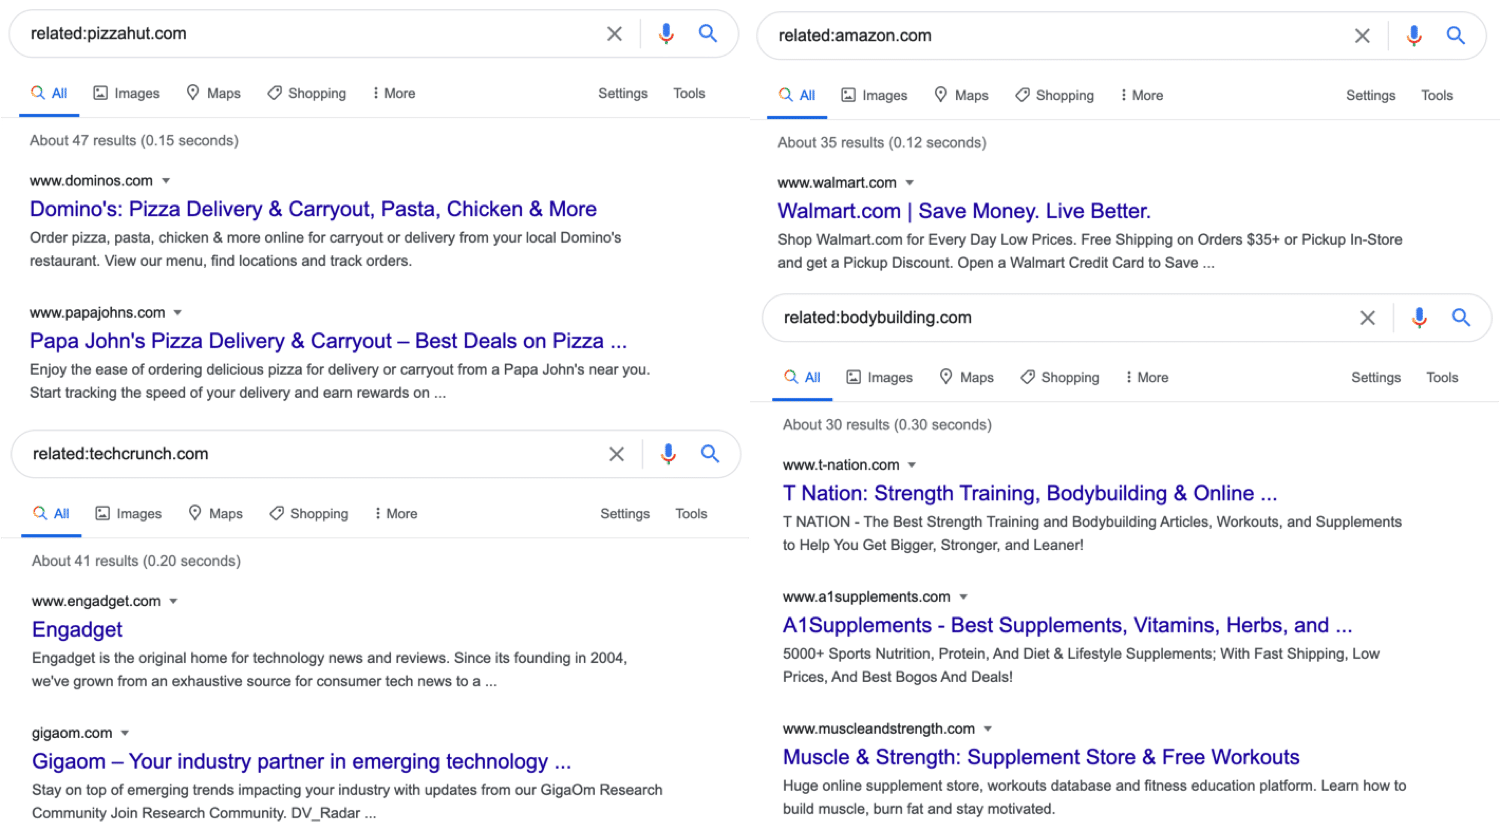Expand the www.dominos.com result dropdown arrow

click(x=166, y=181)
